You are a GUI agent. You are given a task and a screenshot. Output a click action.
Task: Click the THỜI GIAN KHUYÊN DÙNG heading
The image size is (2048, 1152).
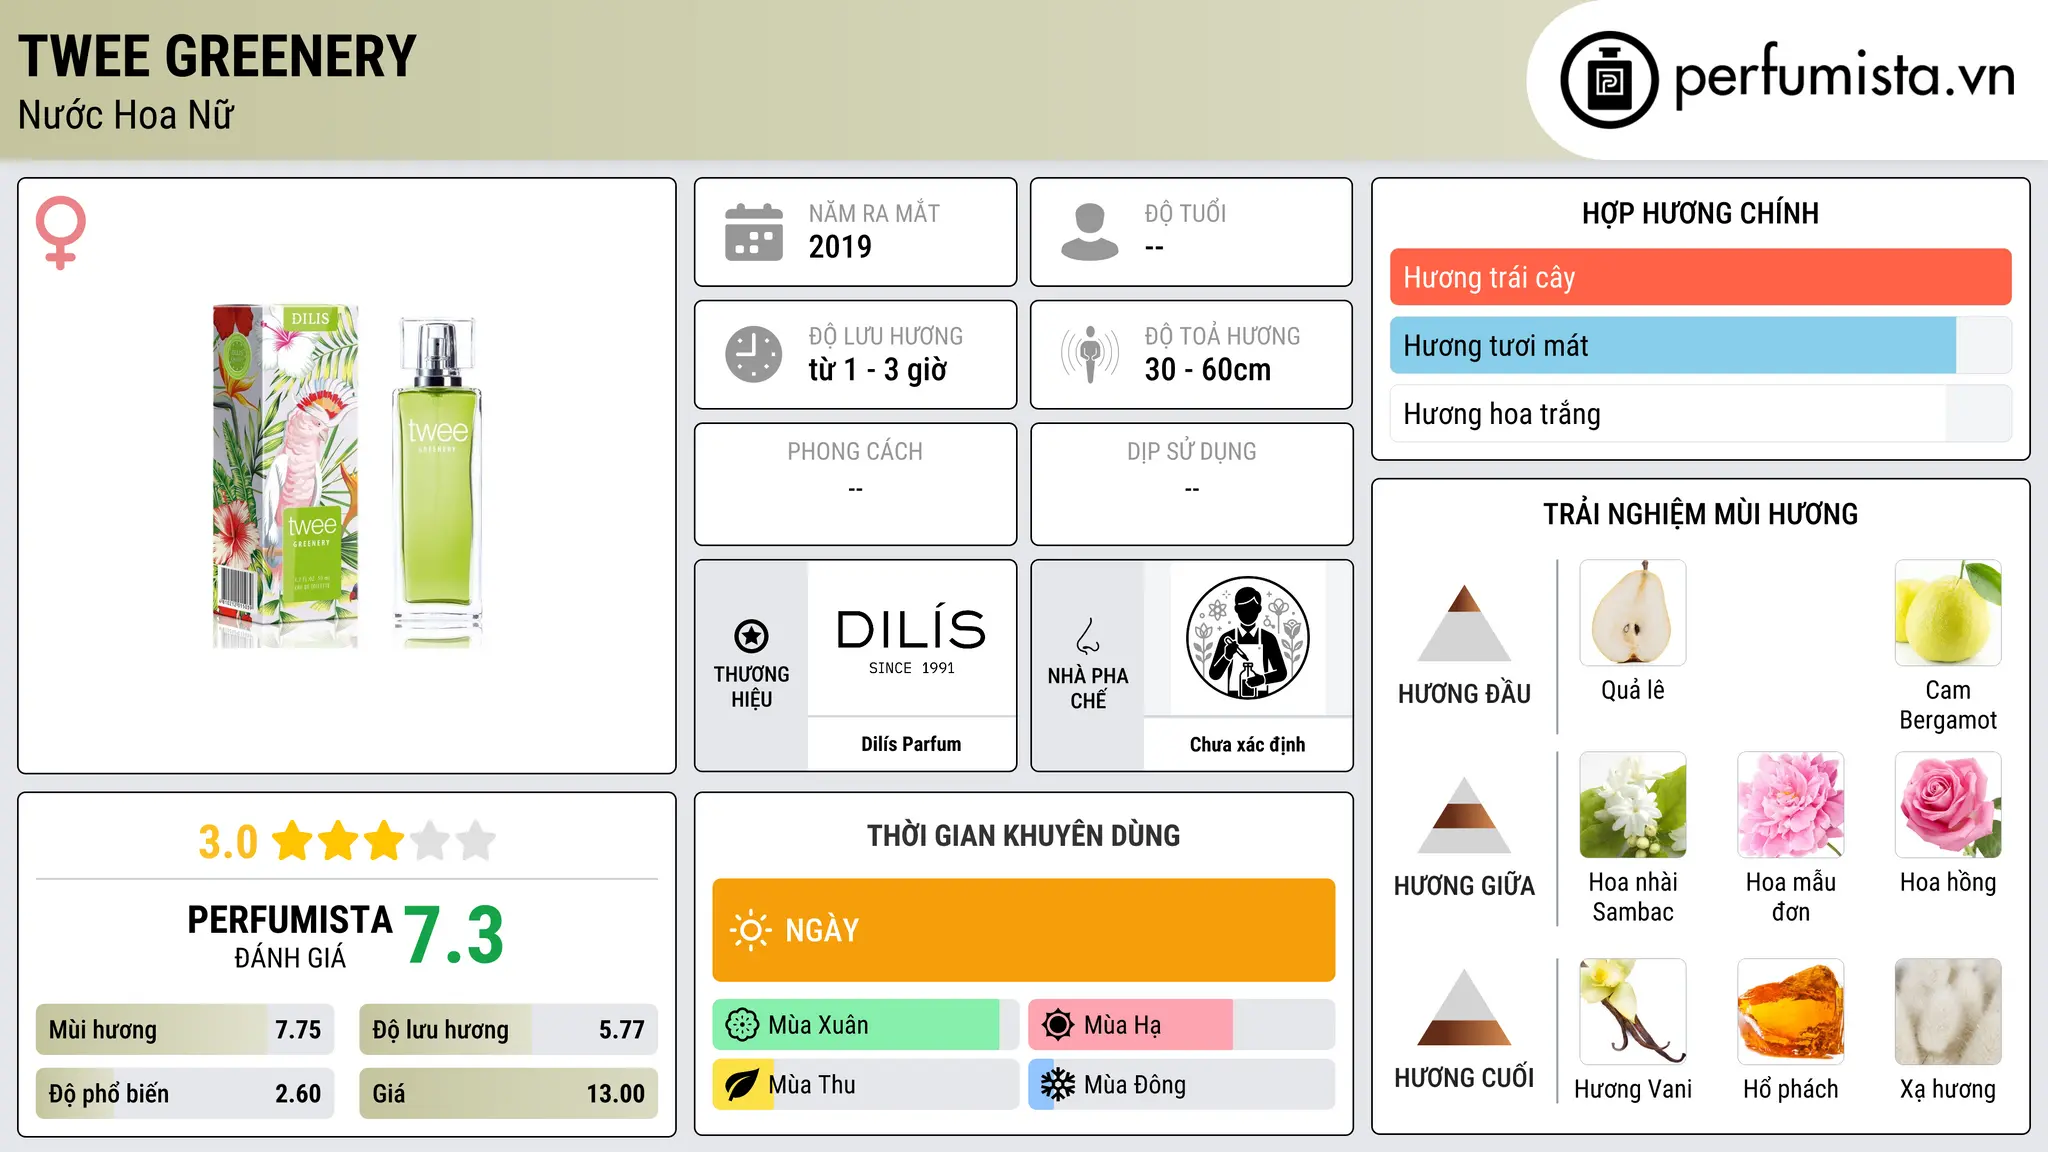pyautogui.click(x=1024, y=835)
